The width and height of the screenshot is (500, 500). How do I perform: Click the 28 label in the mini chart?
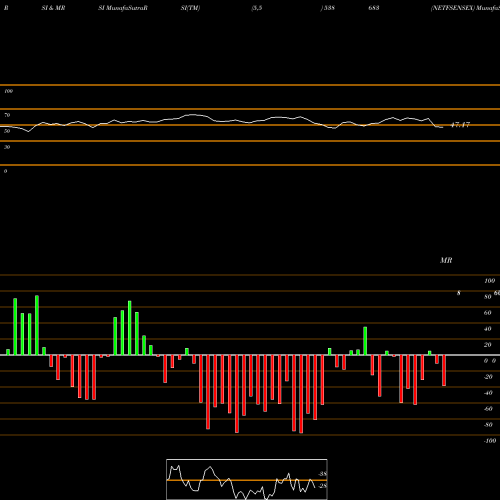pyautogui.click(x=323, y=486)
